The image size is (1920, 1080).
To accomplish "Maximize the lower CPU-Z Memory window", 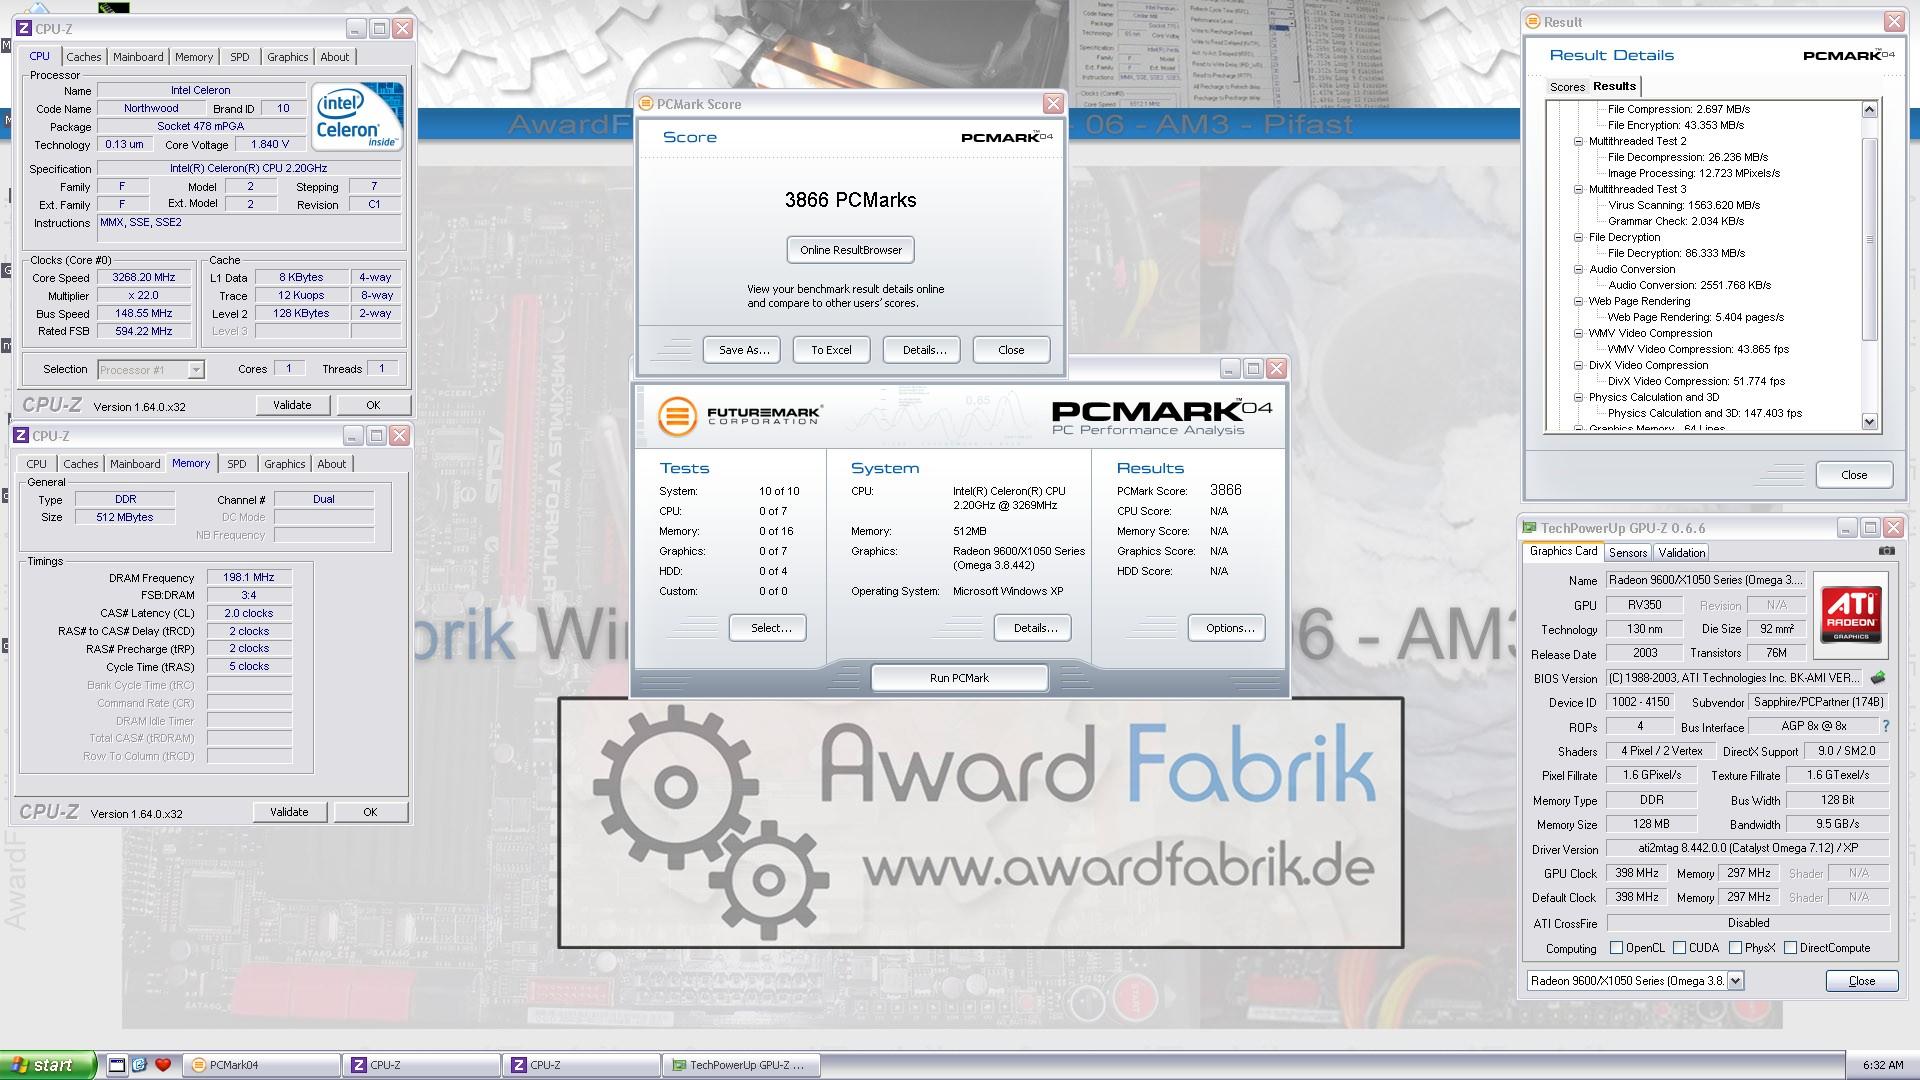I will click(x=376, y=436).
